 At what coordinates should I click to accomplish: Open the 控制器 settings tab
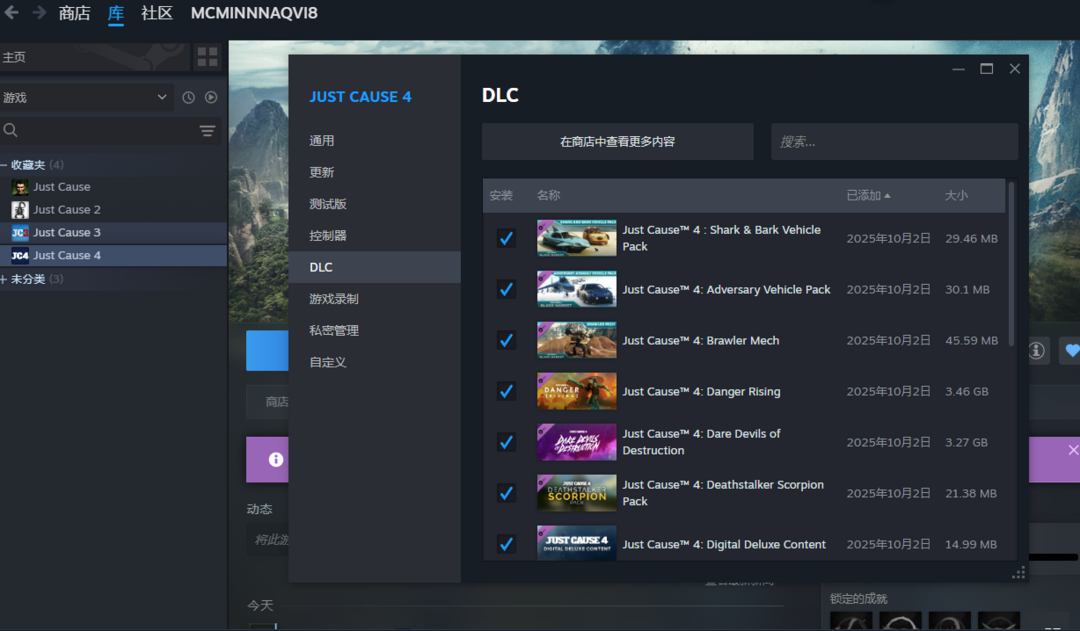(x=328, y=236)
